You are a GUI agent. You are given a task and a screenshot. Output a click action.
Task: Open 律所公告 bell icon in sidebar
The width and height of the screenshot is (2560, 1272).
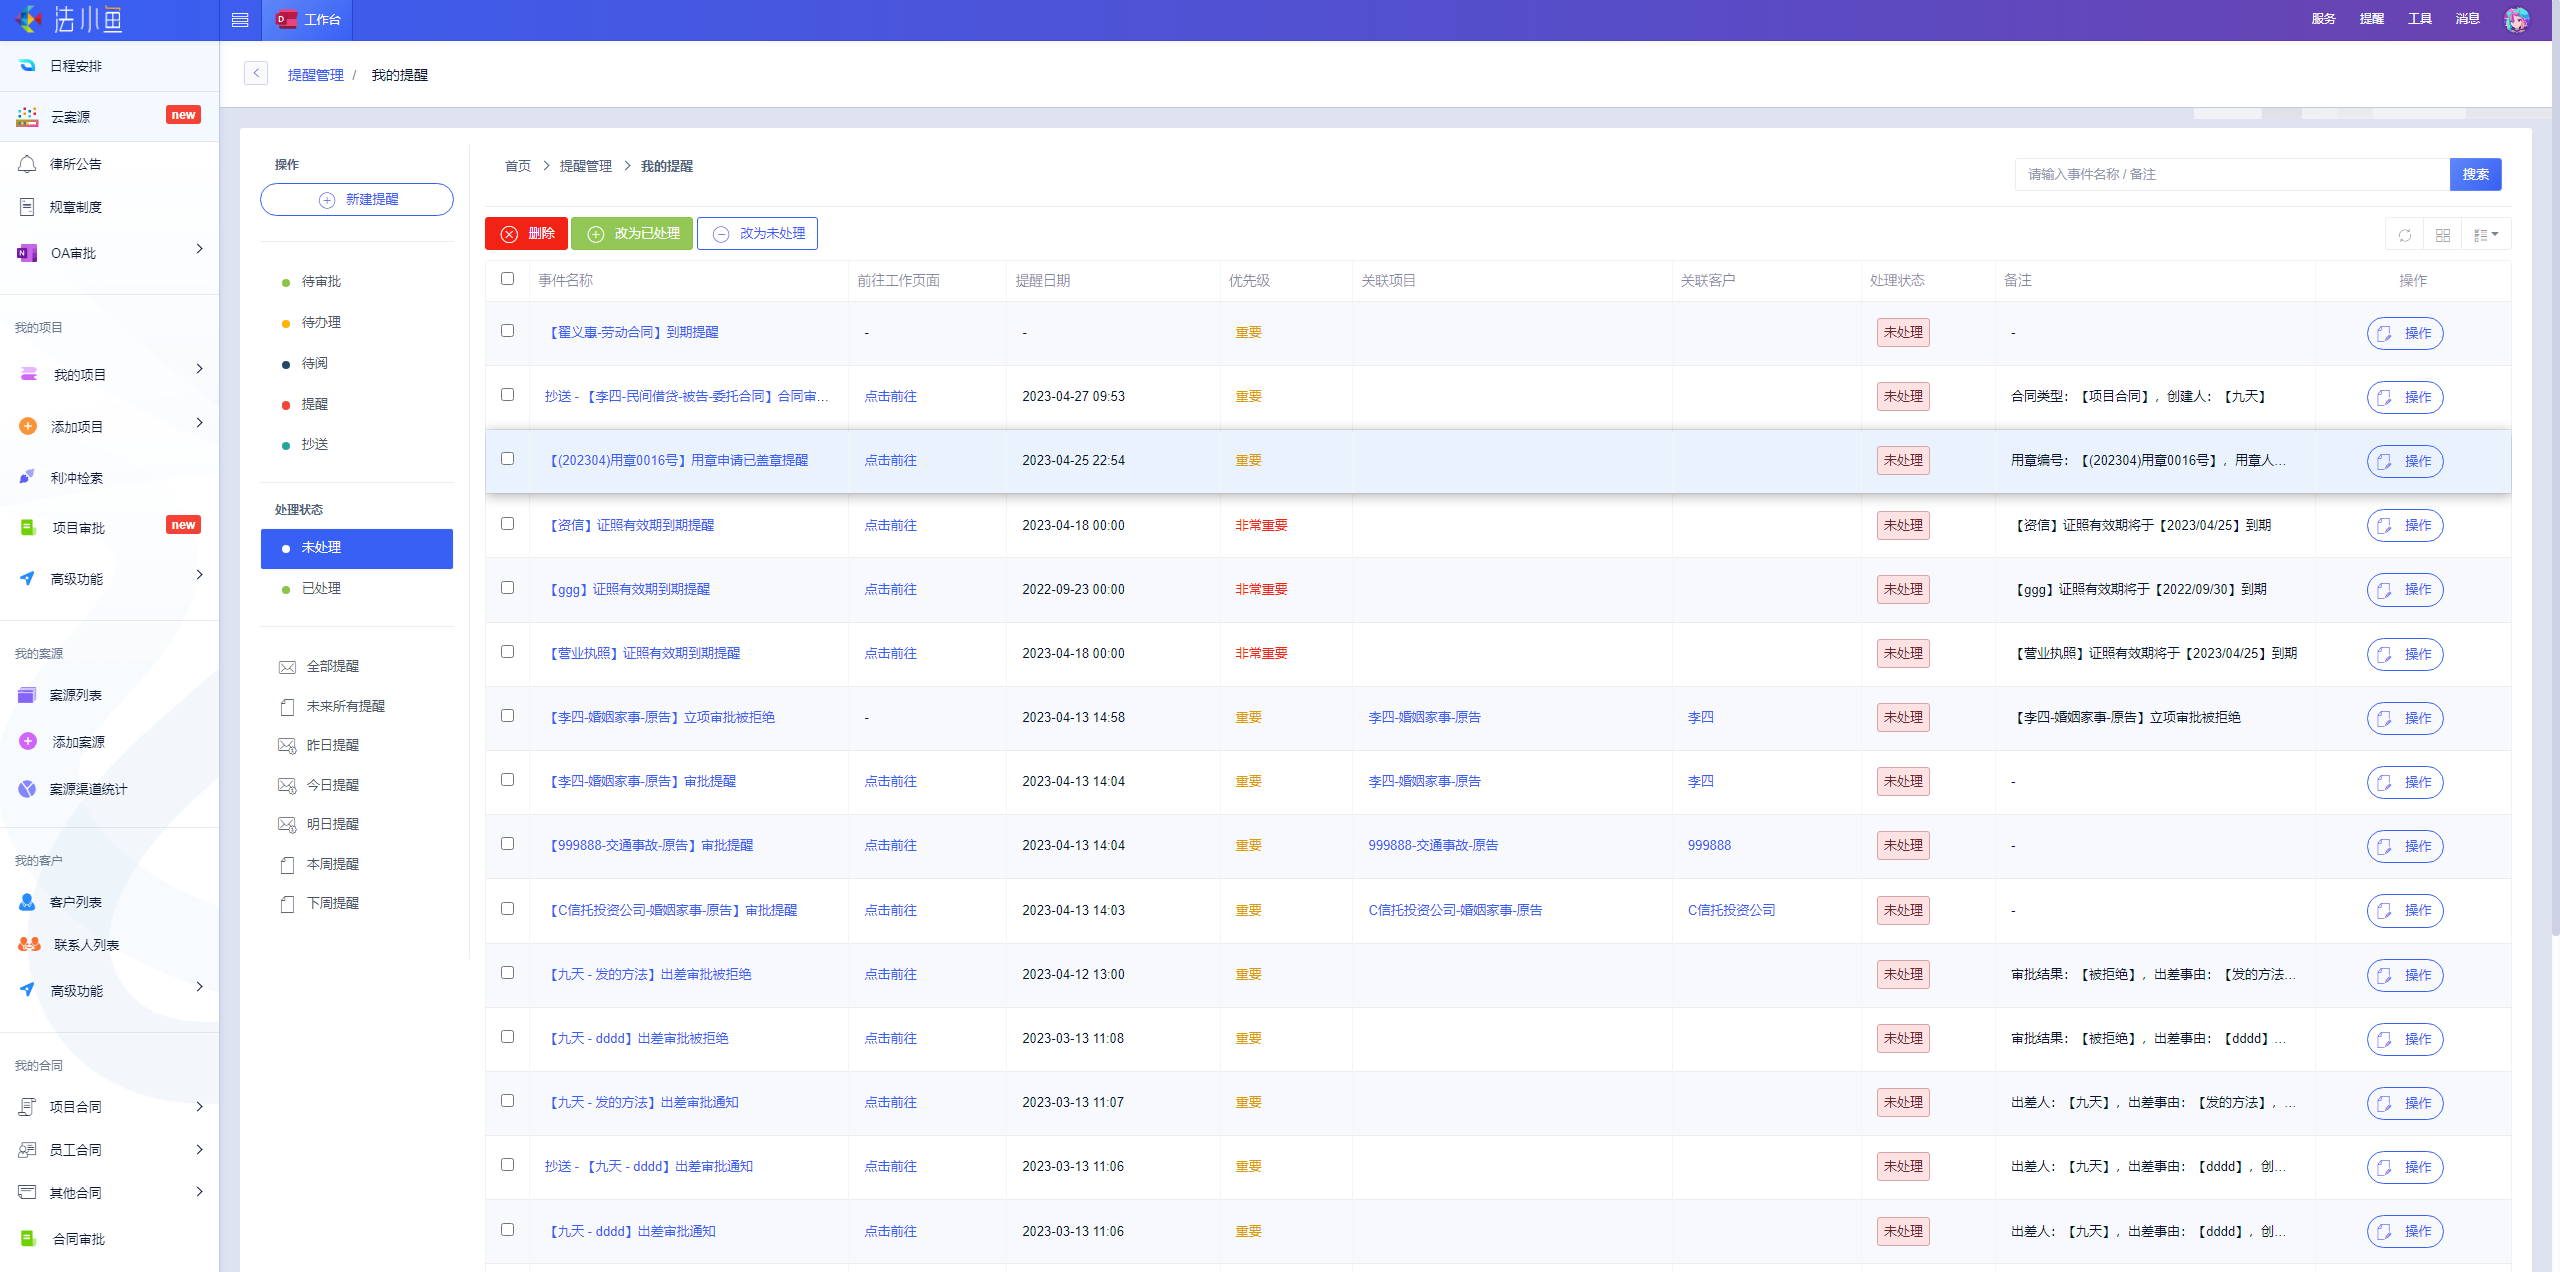point(28,164)
